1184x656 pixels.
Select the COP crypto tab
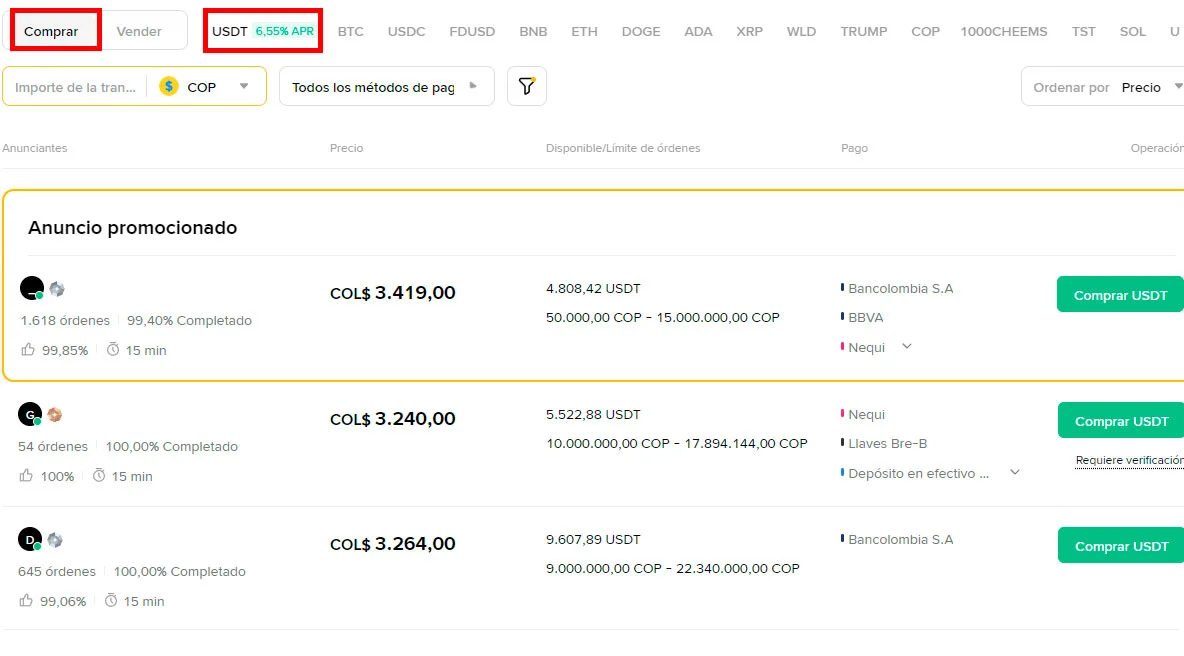[x=925, y=32]
